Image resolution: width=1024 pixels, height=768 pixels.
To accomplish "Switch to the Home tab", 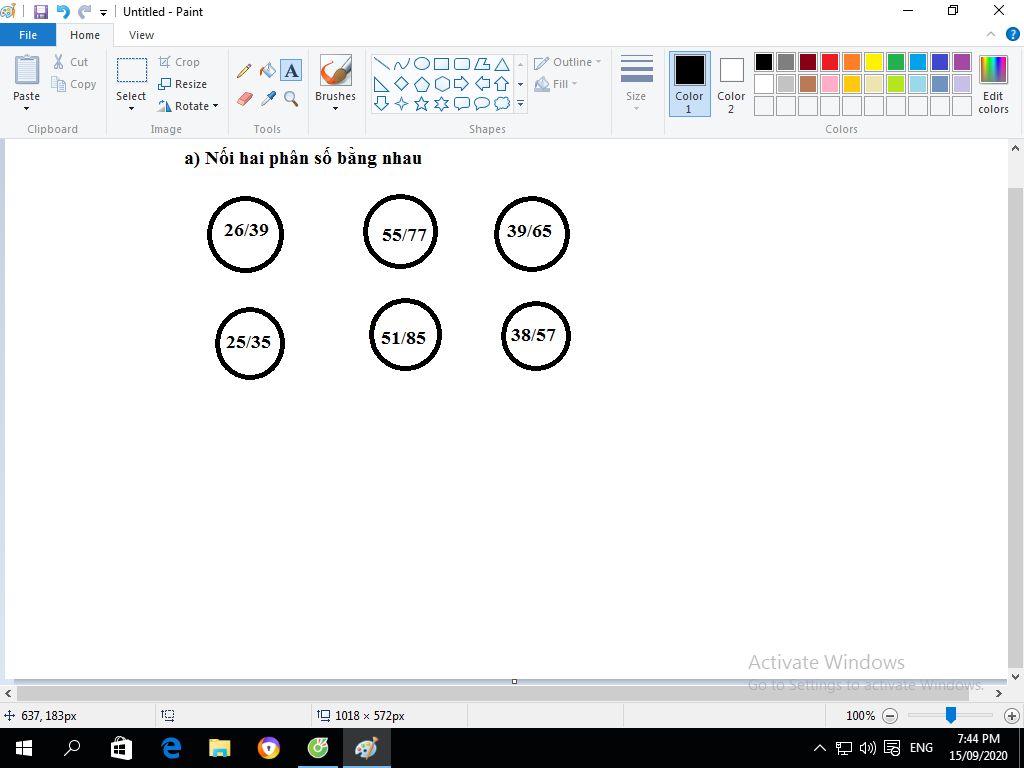I will [x=85, y=35].
